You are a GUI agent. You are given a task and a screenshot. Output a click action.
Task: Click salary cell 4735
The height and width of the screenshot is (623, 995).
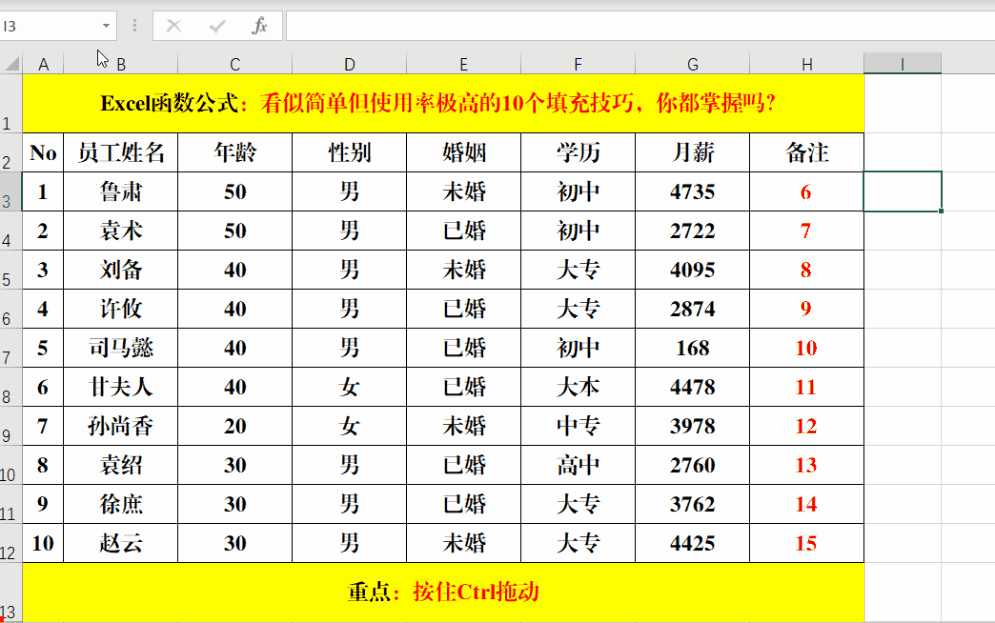pos(692,192)
